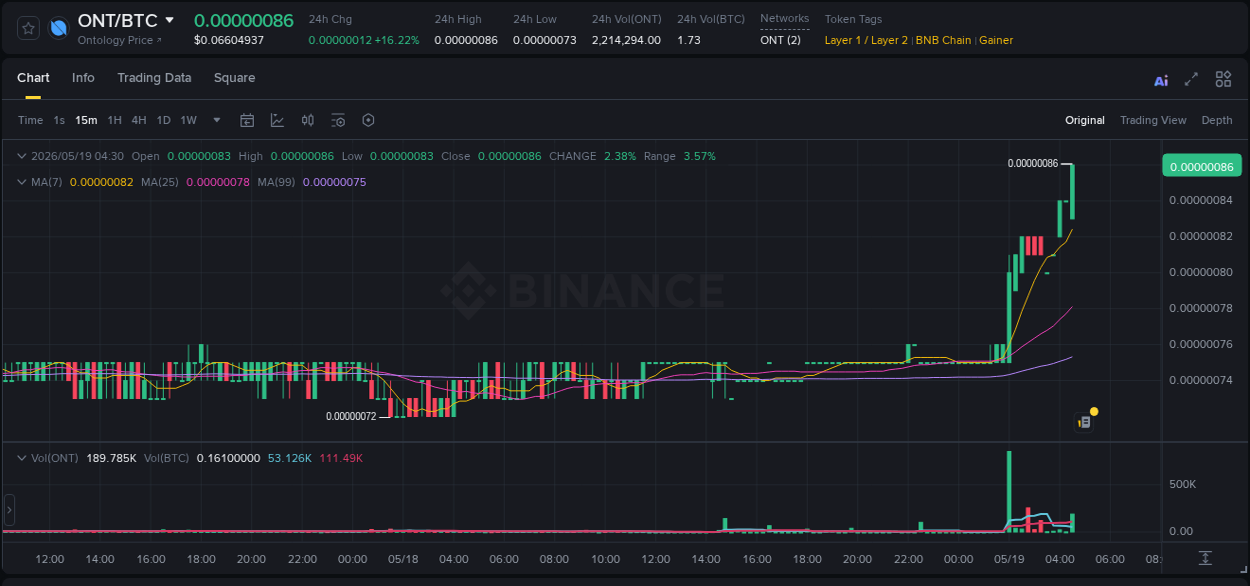1250x586 pixels.
Task: Open the AI analysis icon
Action: point(1161,80)
